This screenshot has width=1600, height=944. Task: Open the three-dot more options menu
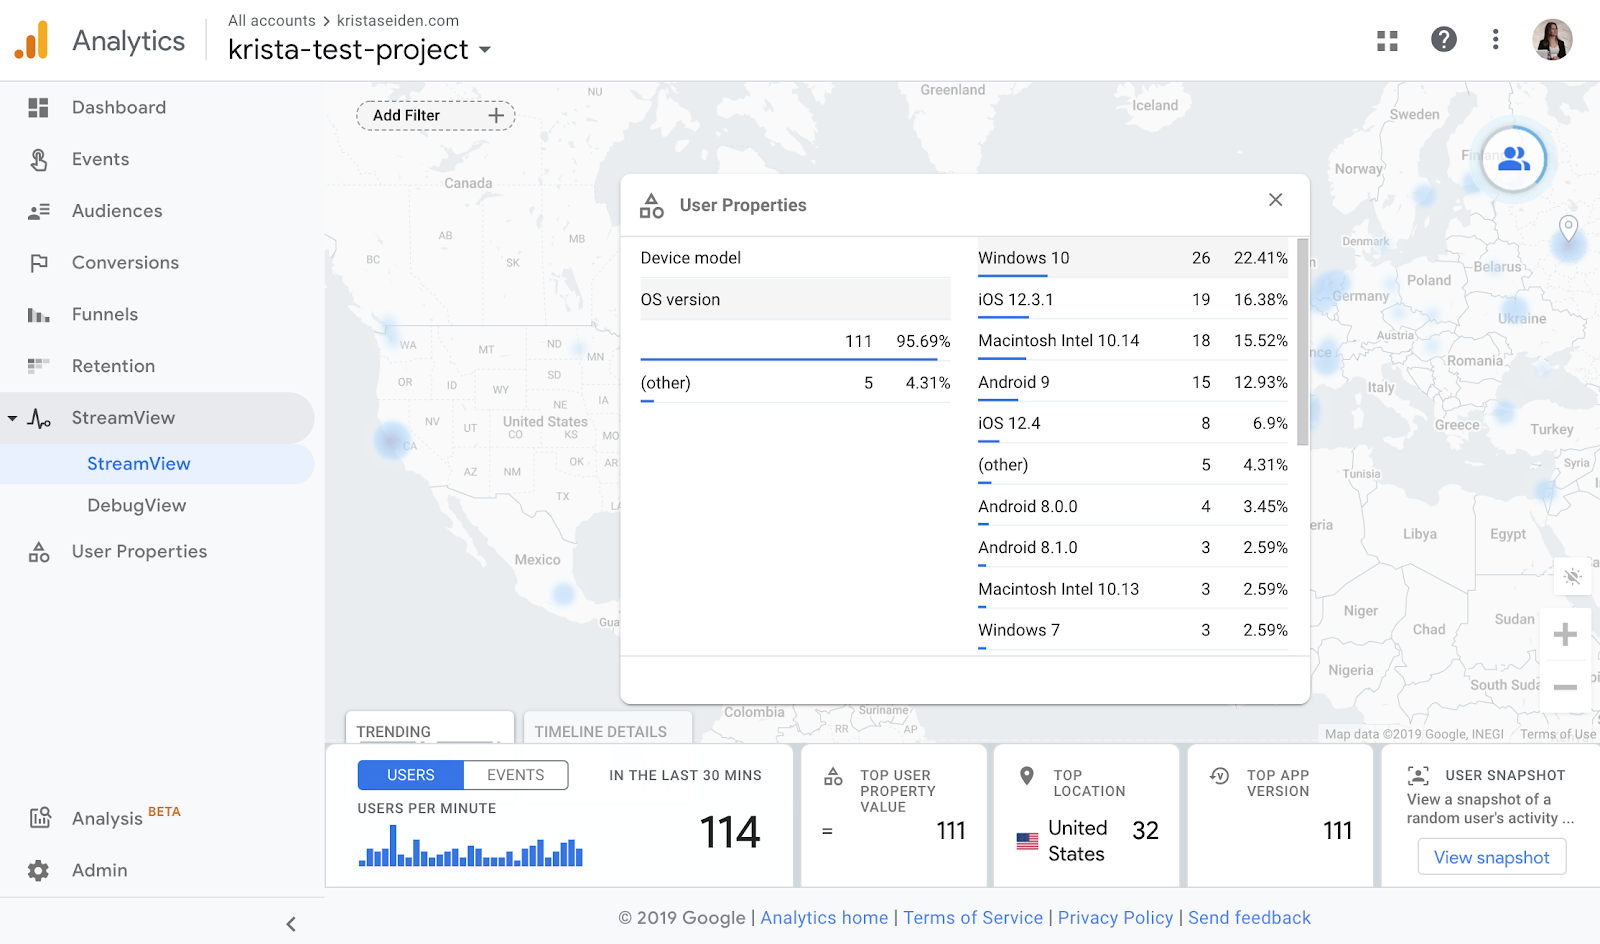click(x=1495, y=39)
